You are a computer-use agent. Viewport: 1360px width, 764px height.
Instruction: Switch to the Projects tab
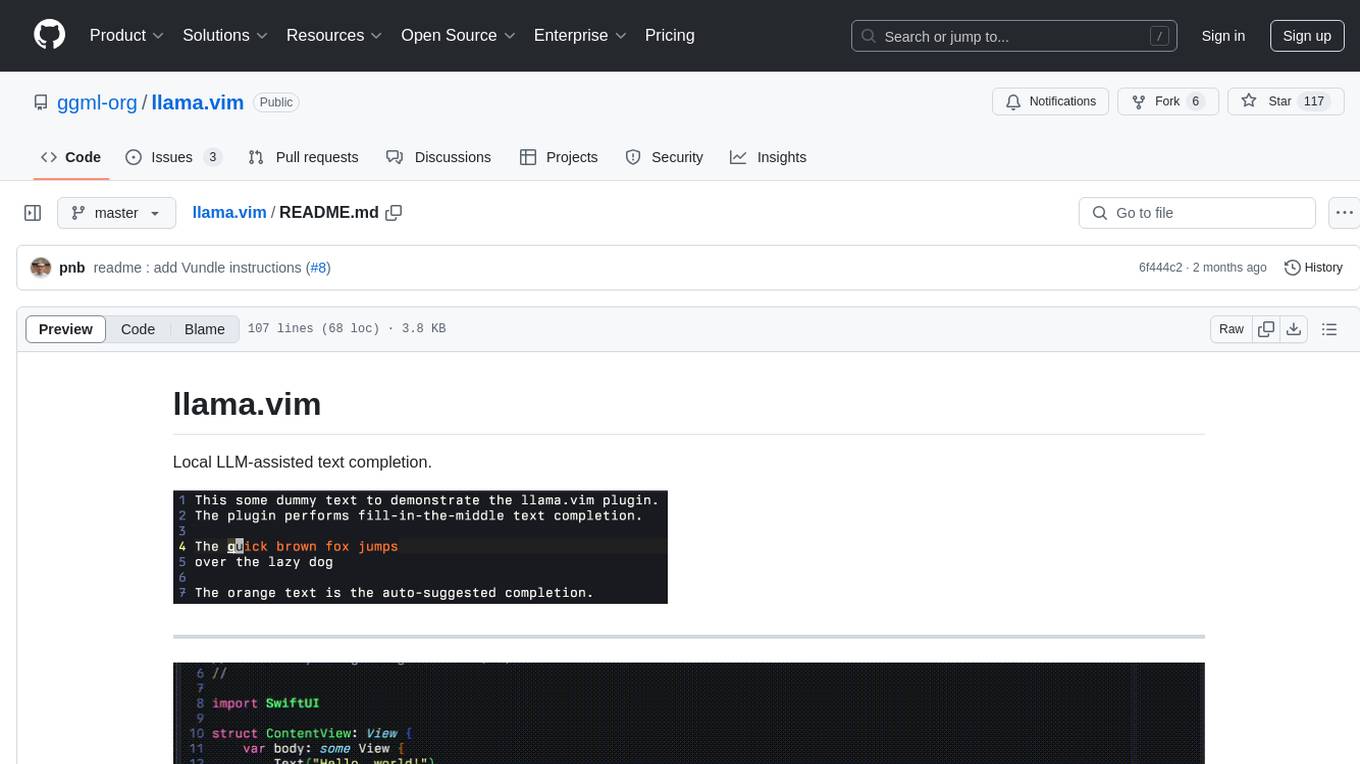[x=559, y=157]
